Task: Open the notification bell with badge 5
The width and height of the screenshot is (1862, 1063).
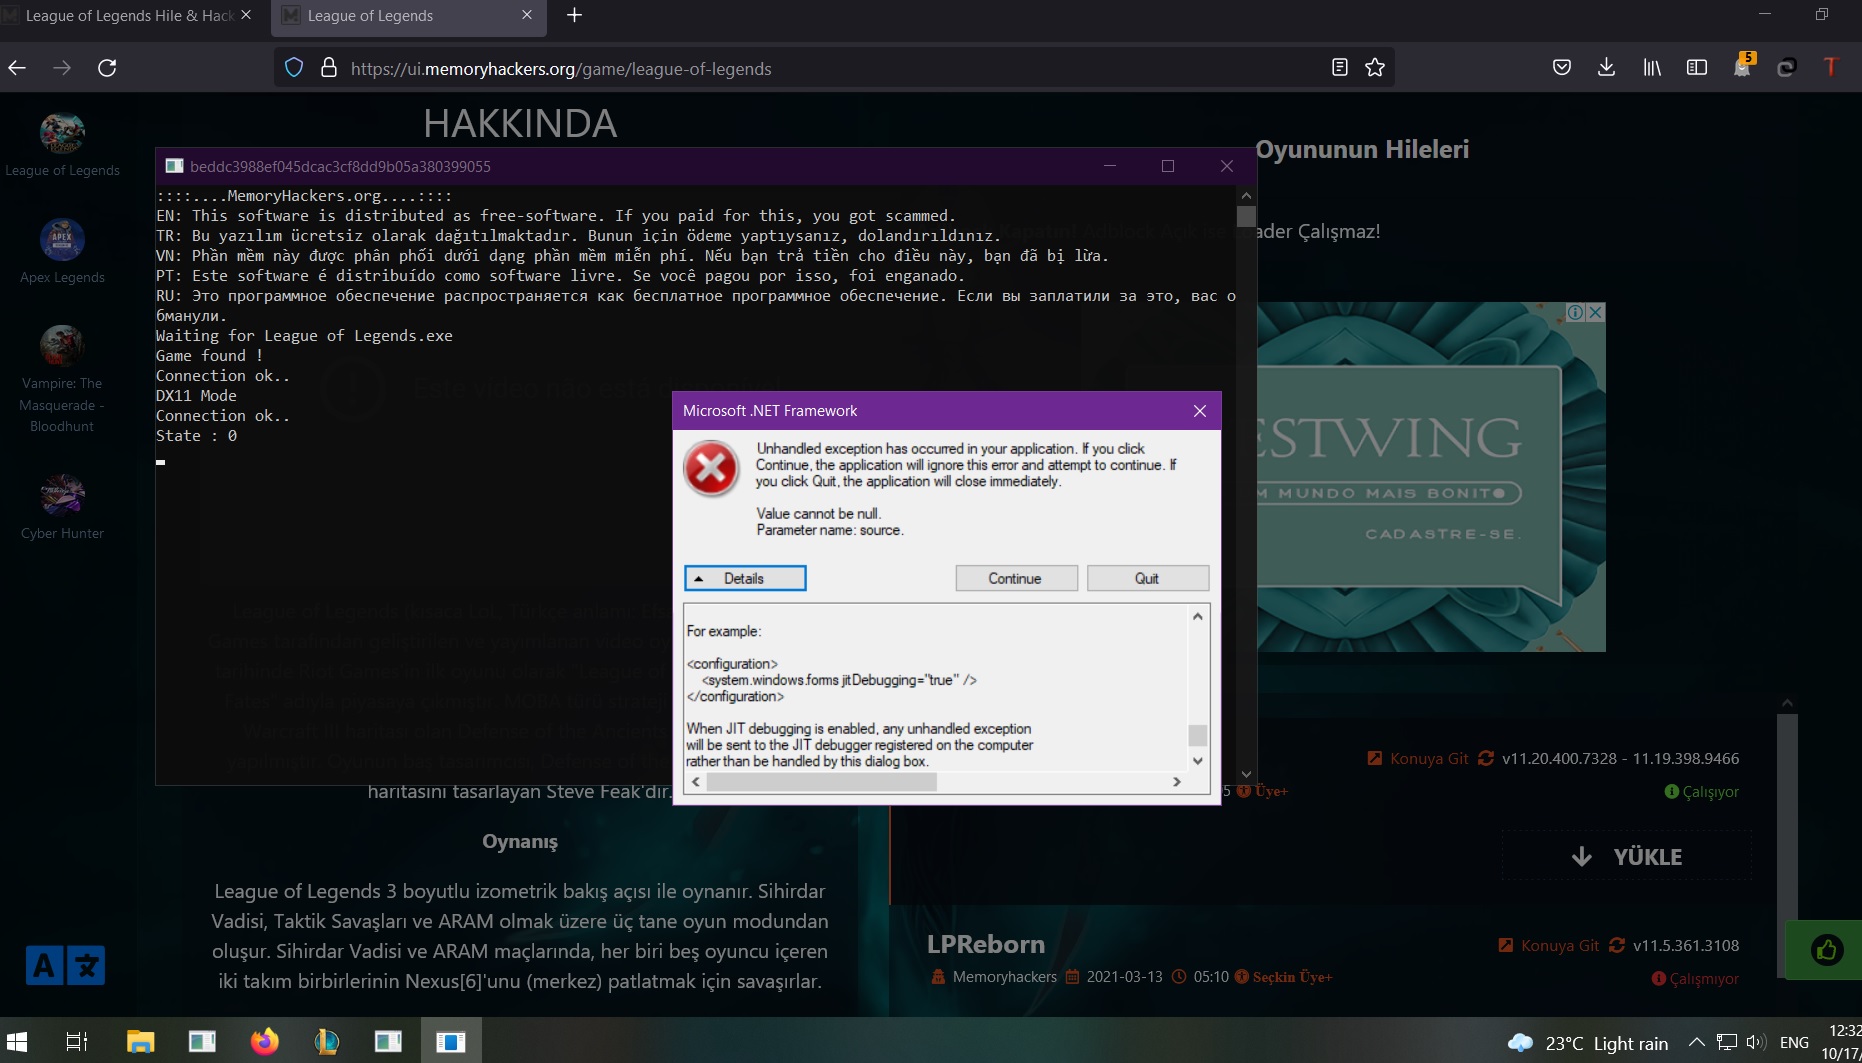Action: click(1742, 67)
